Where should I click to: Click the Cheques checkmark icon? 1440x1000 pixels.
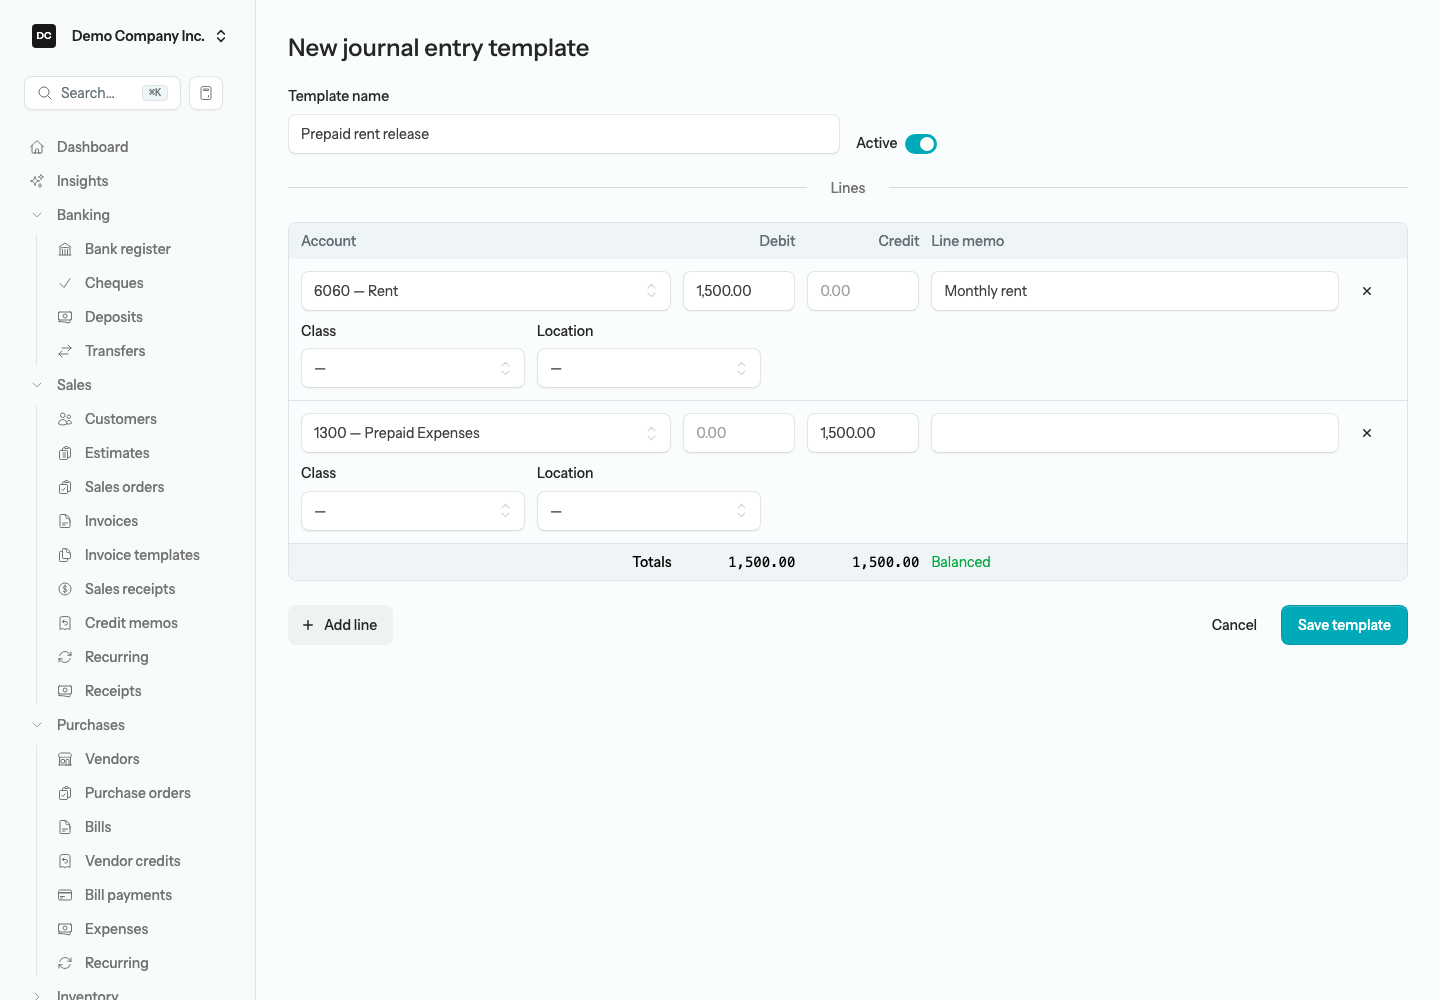click(65, 283)
